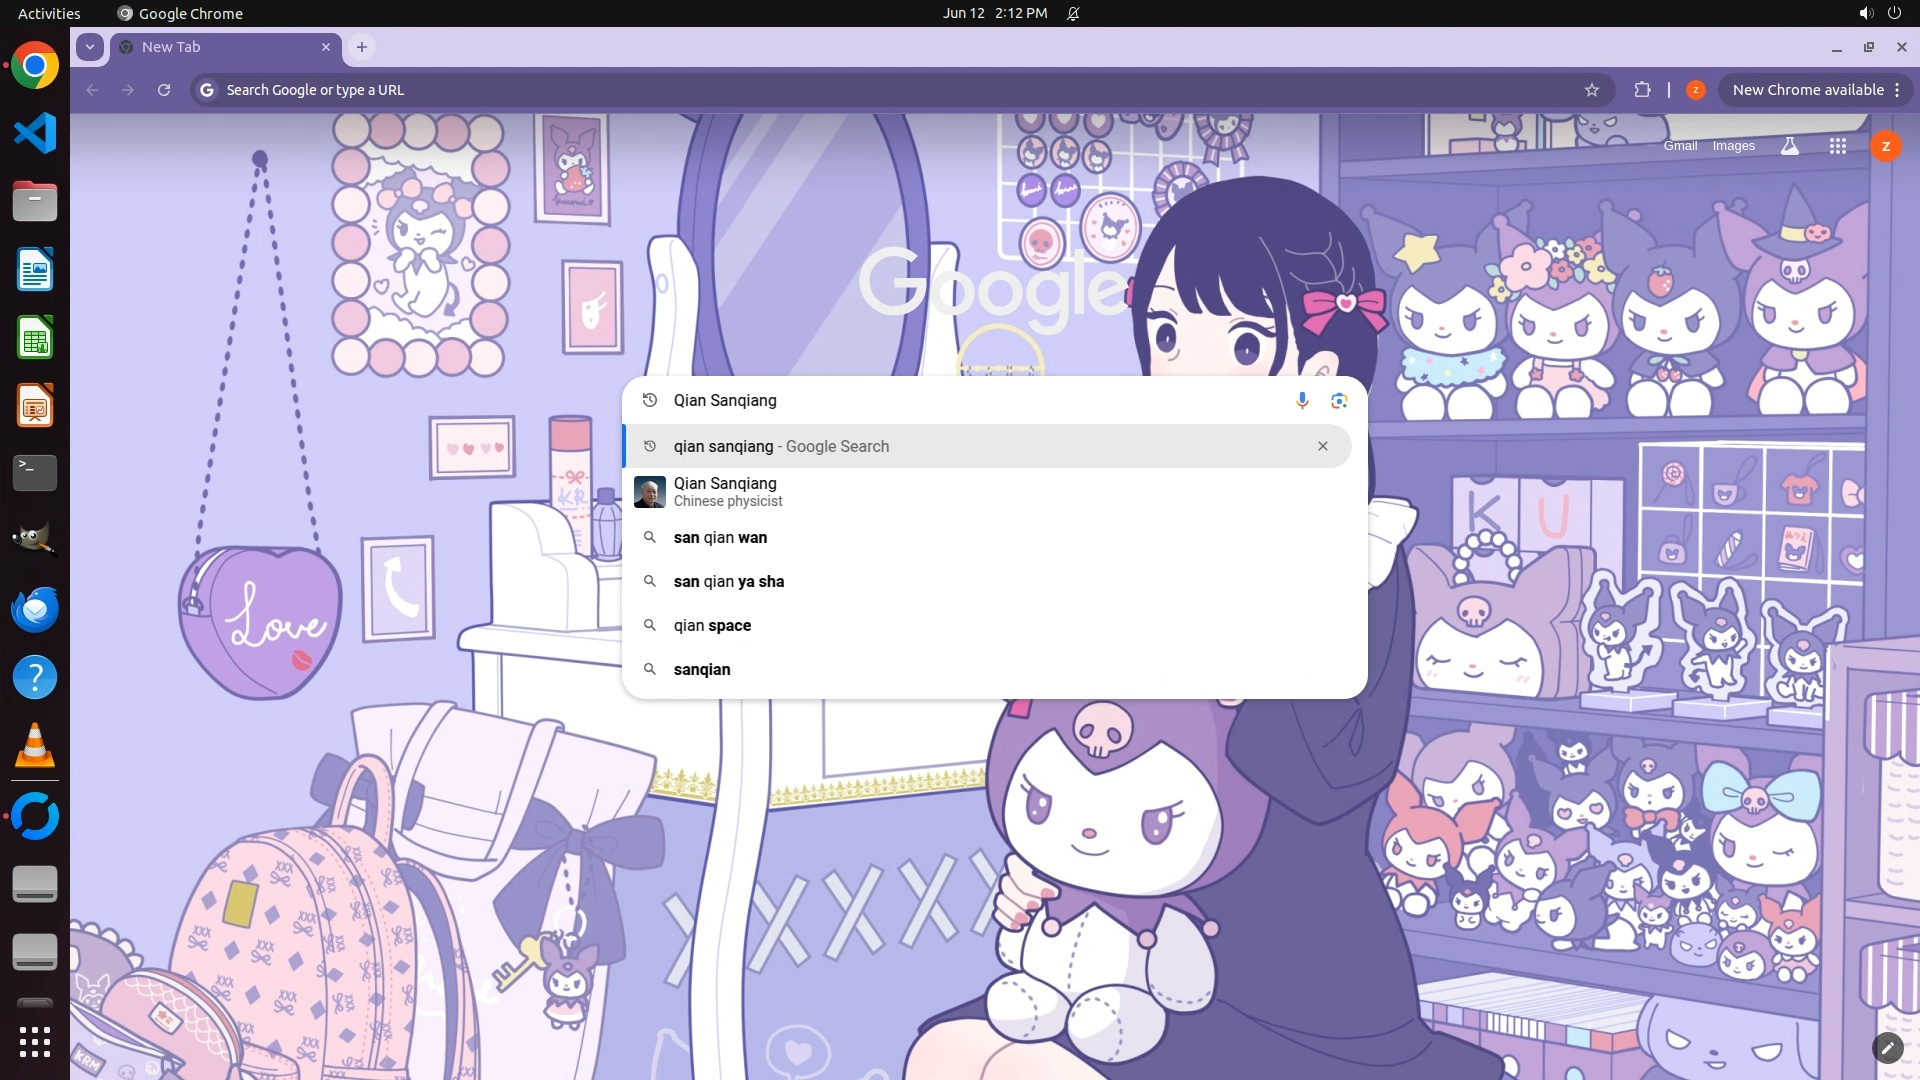Reload the current page
Image resolution: width=1920 pixels, height=1080 pixels.
point(164,90)
